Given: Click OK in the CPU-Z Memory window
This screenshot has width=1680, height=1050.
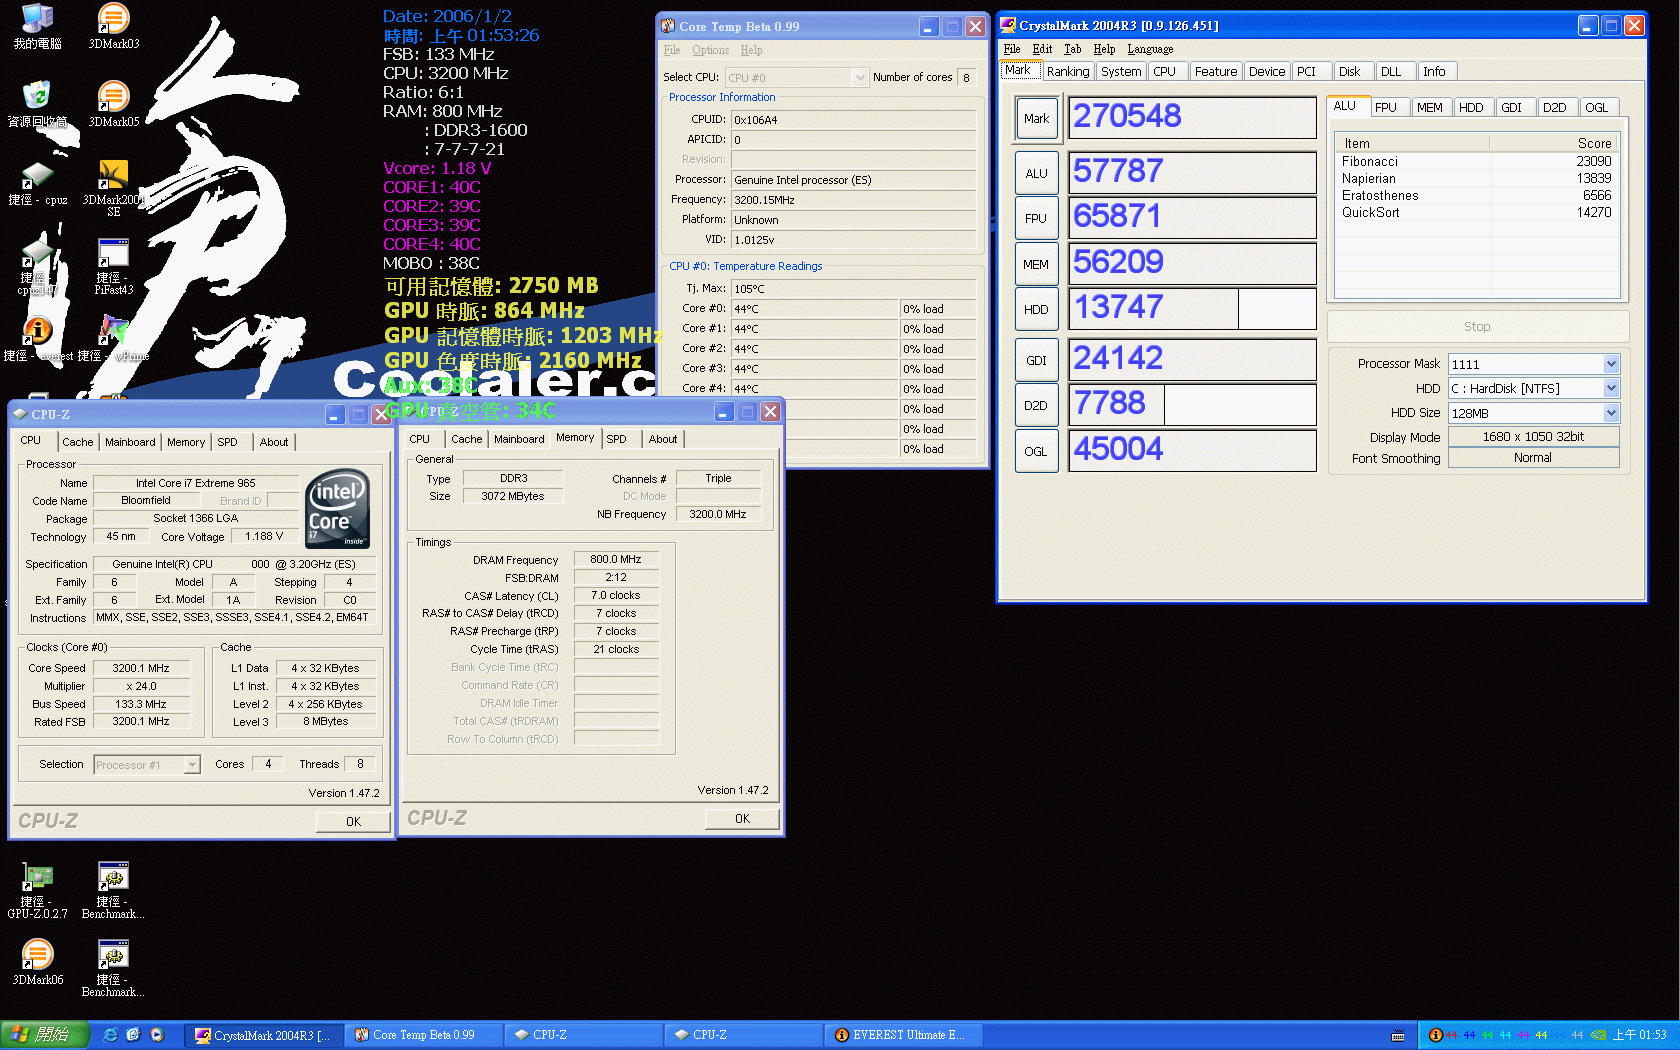Looking at the screenshot, I should click(x=742, y=819).
